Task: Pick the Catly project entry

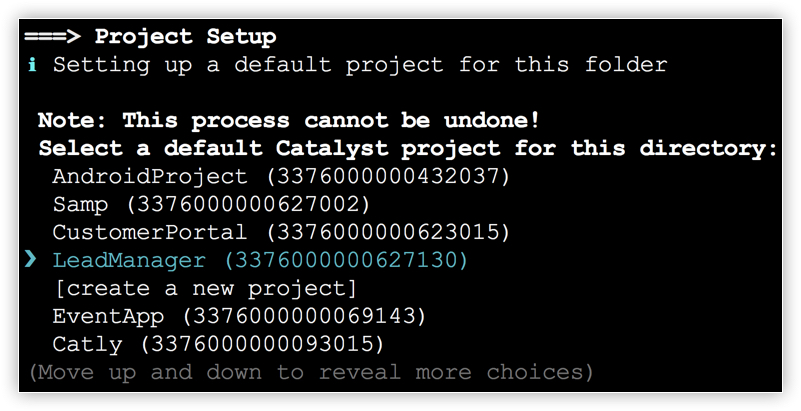Action: (87, 345)
